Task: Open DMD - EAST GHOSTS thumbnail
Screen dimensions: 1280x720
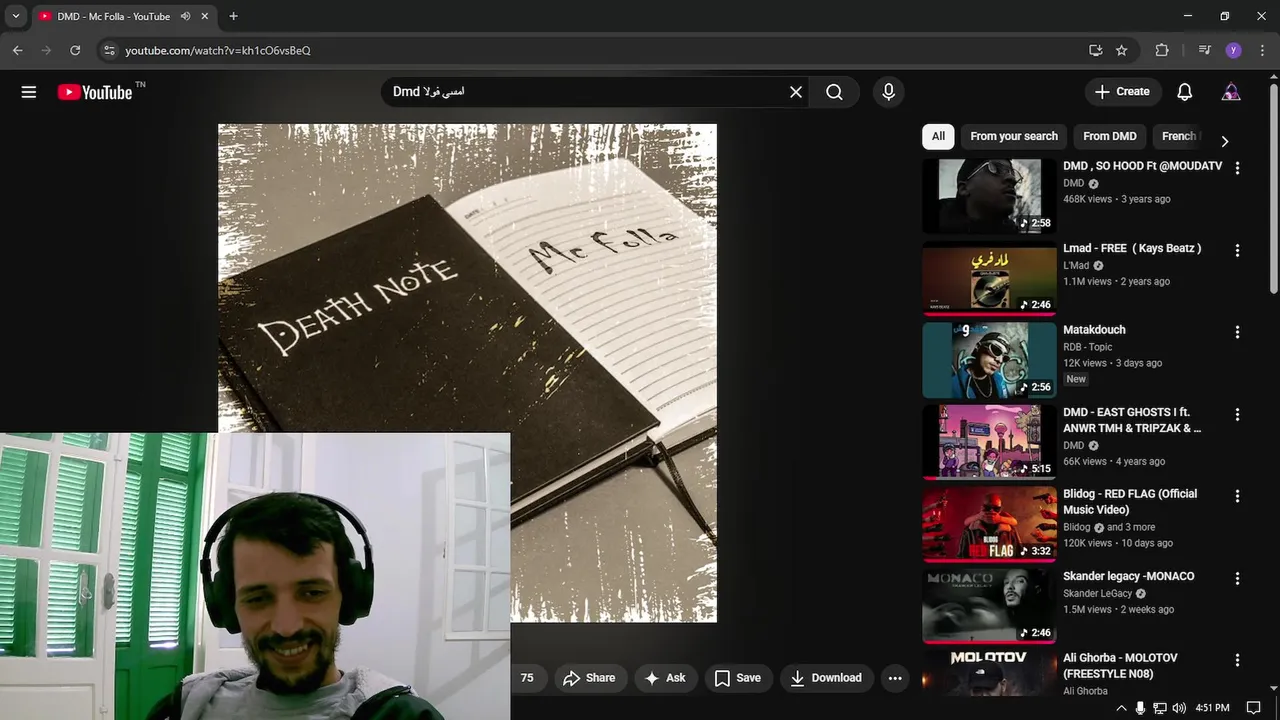Action: coord(989,442)
